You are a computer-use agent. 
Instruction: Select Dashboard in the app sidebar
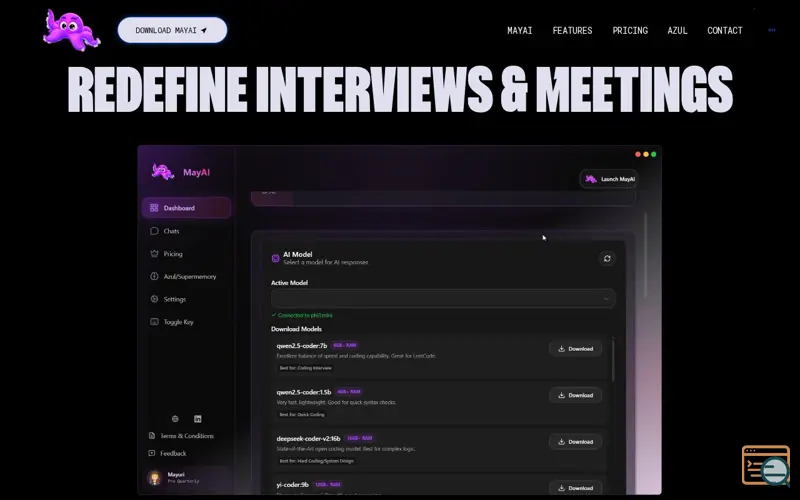pyautogui.click(x=186, y=208)
